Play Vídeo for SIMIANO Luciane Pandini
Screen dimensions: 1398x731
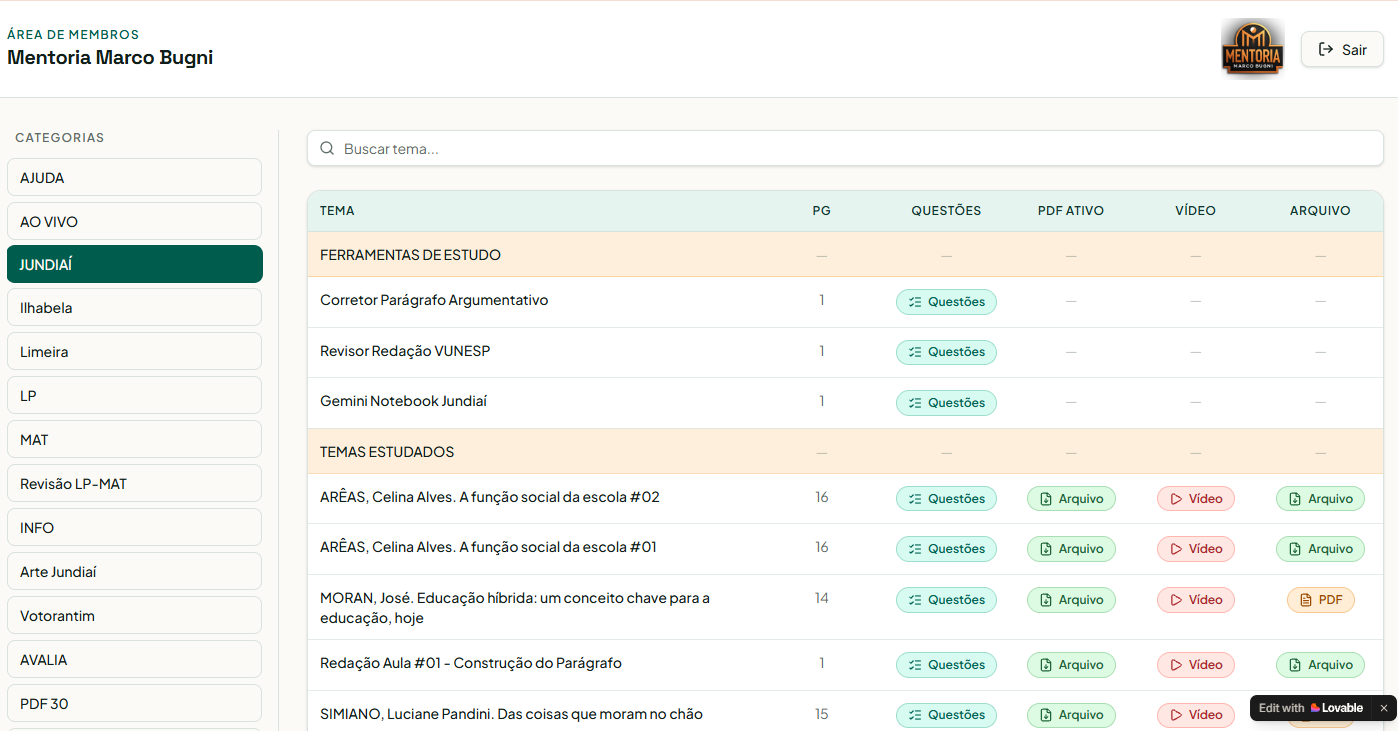[x=1196, y=715]
